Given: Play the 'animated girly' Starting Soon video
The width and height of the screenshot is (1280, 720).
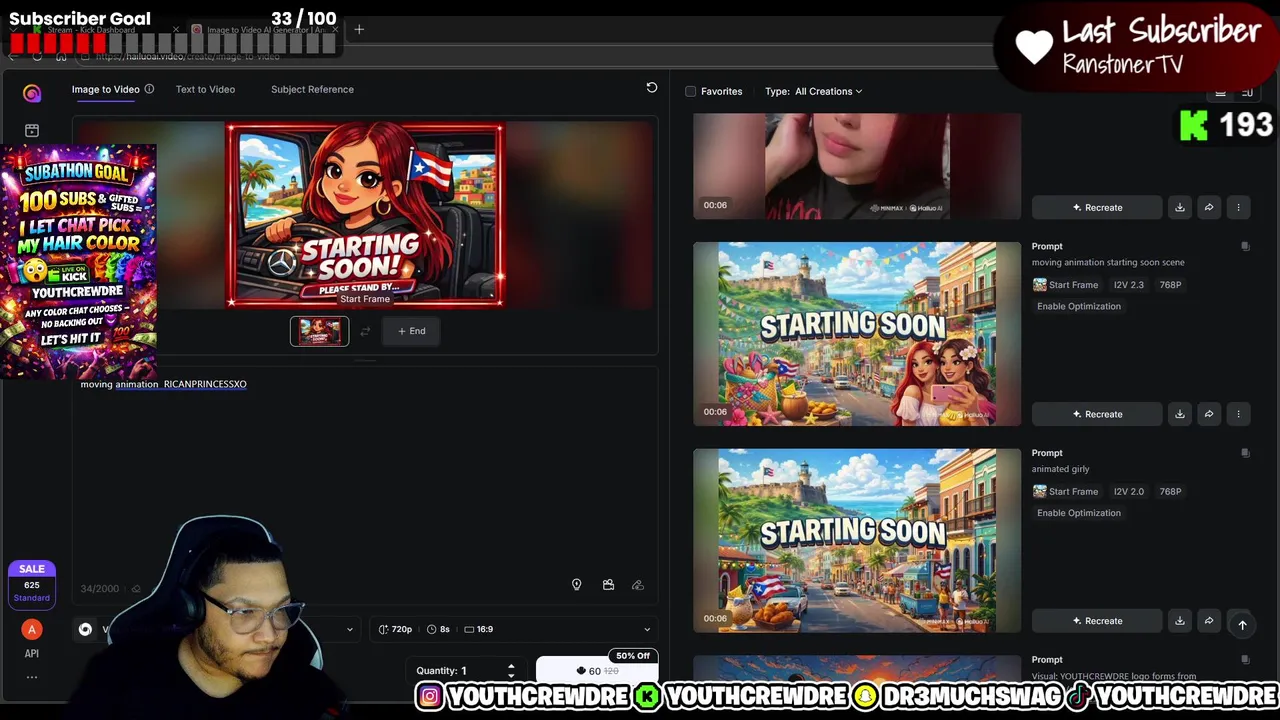Looking at the screenshot, I should [857, 540].
